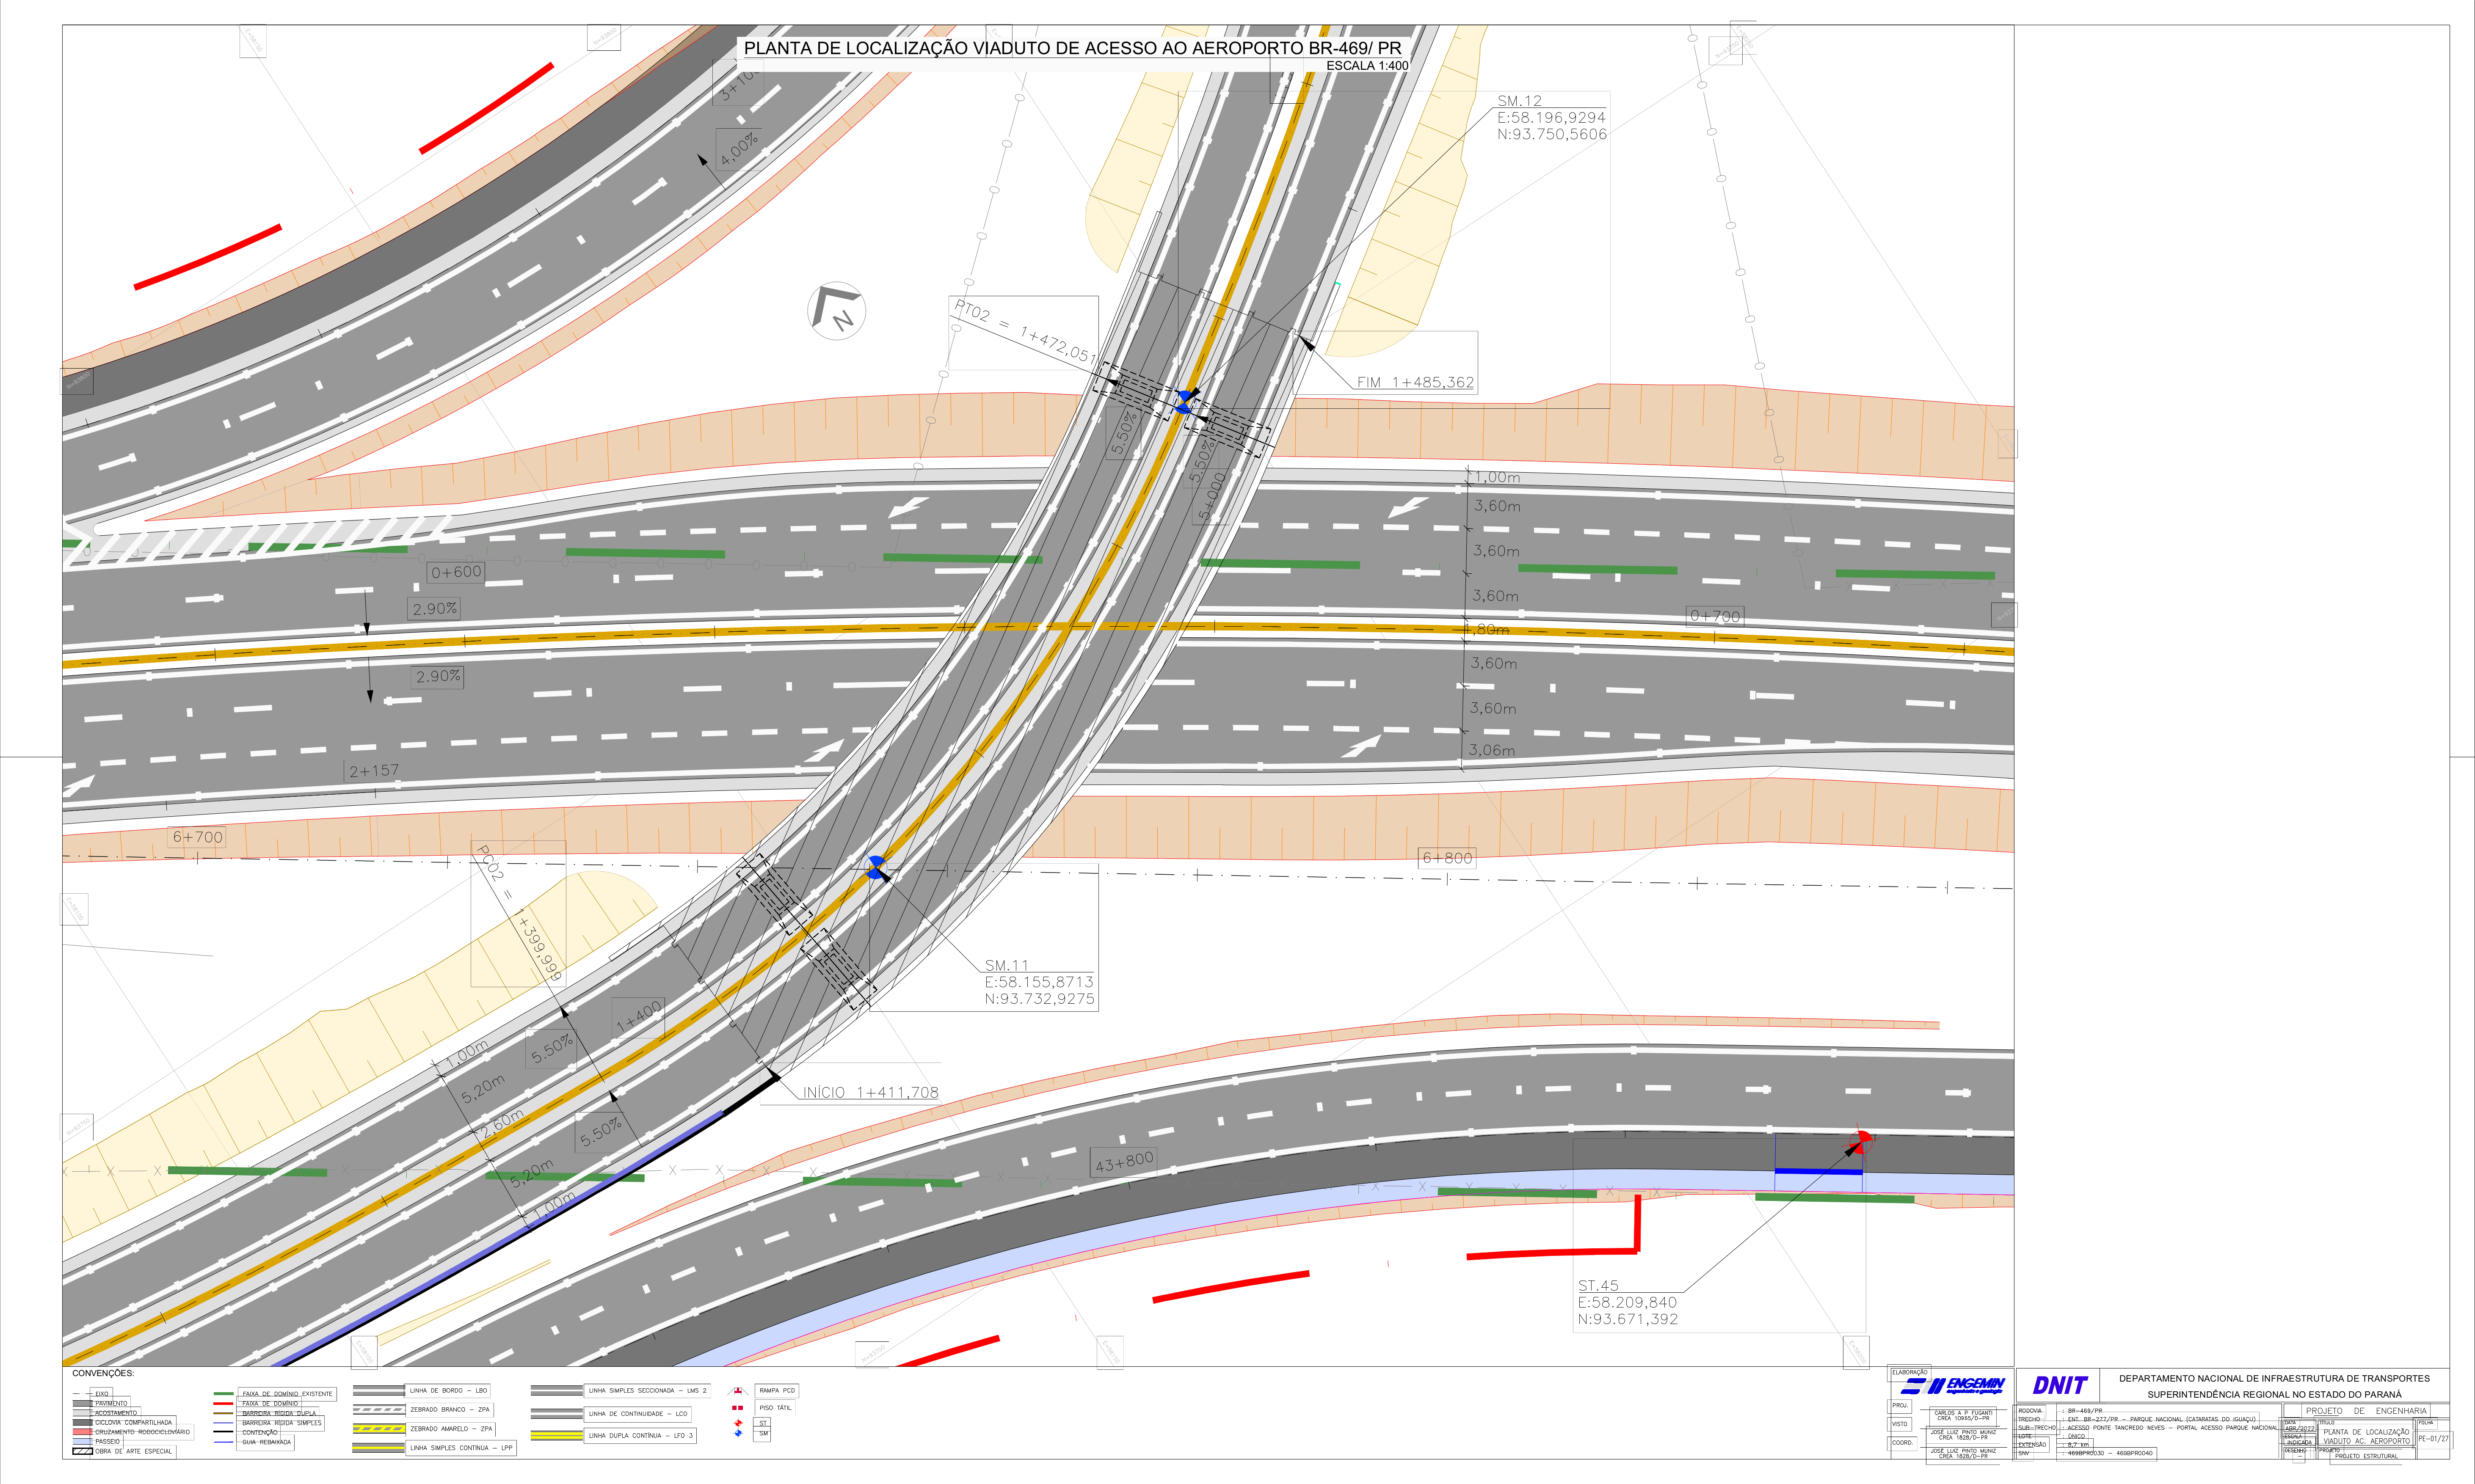Click the ZEBRADO BRANCO pattern sample
This screenshot has height=1484, width=2475.
point(378,1410)
